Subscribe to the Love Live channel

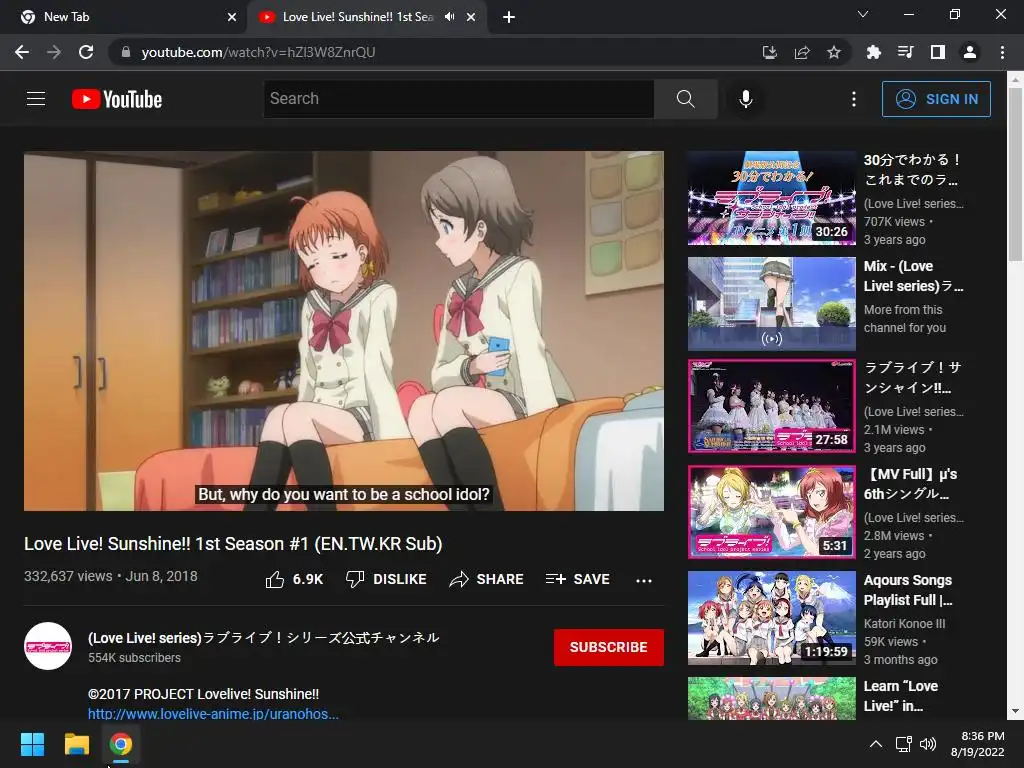click(609, 647)
